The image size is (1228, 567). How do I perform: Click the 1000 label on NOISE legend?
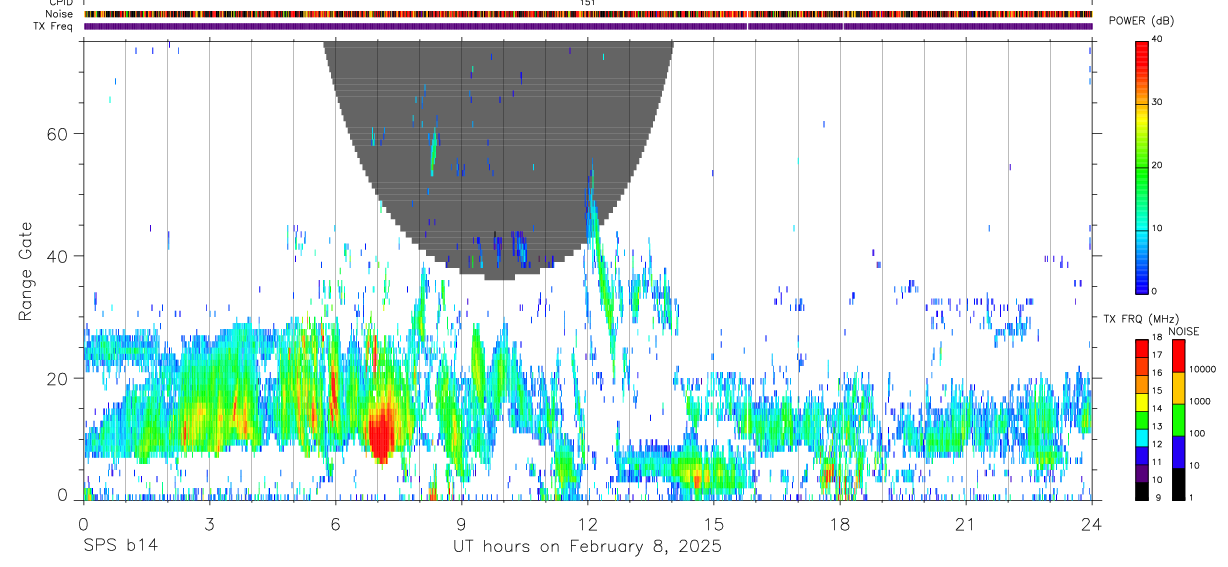[x=1200, y=402]
